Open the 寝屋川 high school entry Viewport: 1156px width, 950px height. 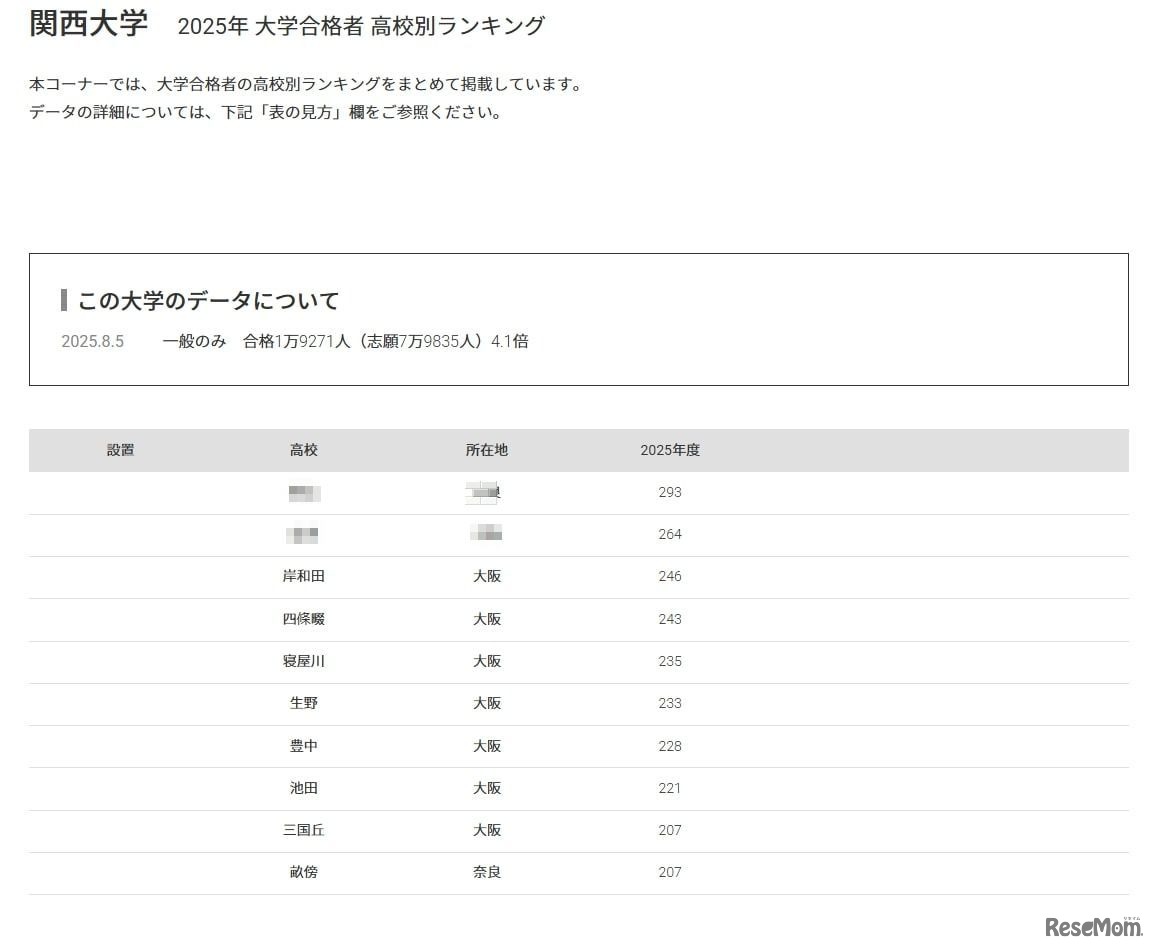(304, 661)
